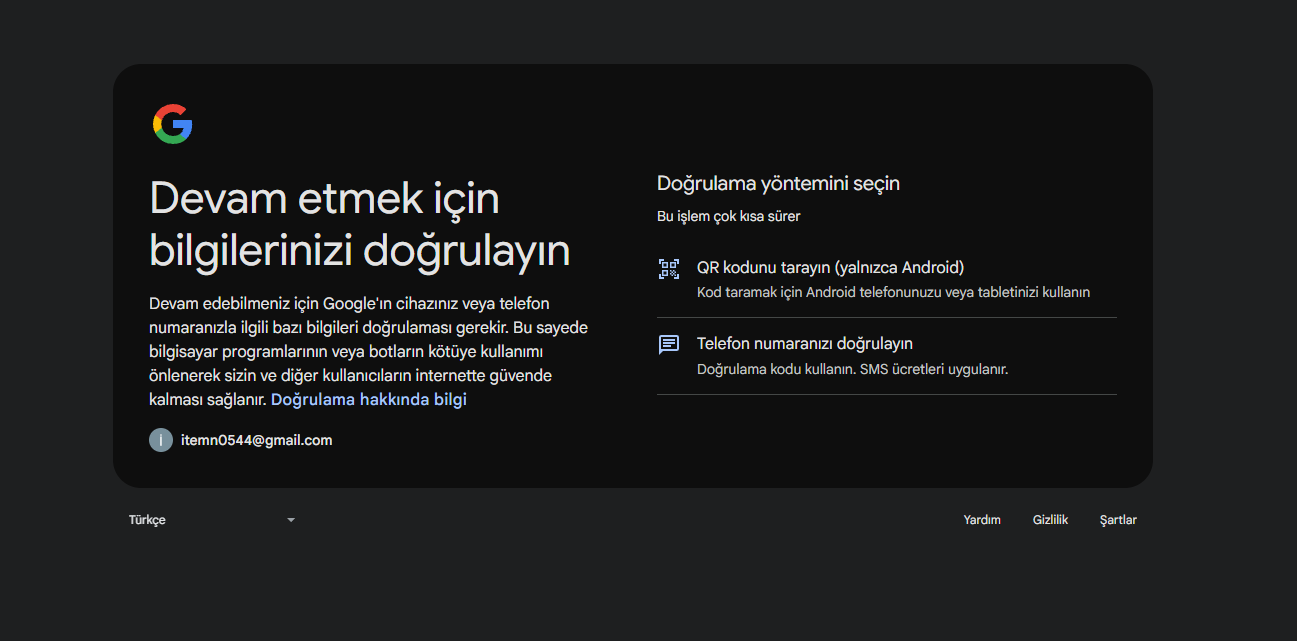This screenshot has width=1297, height=641.
Task: Choose Telefon numaranızı doğrulayın option
Action: click(x=886, y=356)
